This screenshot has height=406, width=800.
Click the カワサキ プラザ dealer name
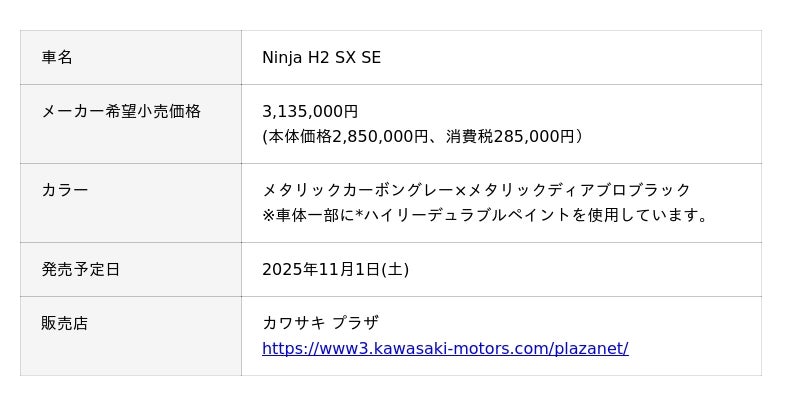pyautogui.click(x=320, y=324)
